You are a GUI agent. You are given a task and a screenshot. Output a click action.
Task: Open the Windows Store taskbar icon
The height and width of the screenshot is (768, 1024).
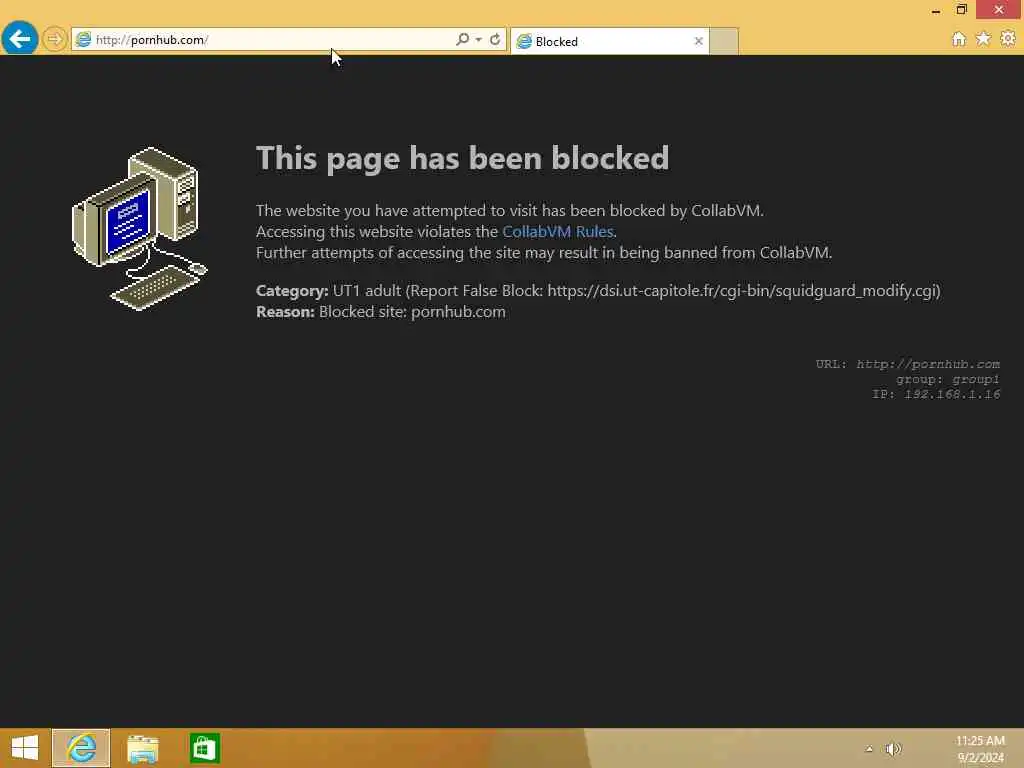point(204,748)
